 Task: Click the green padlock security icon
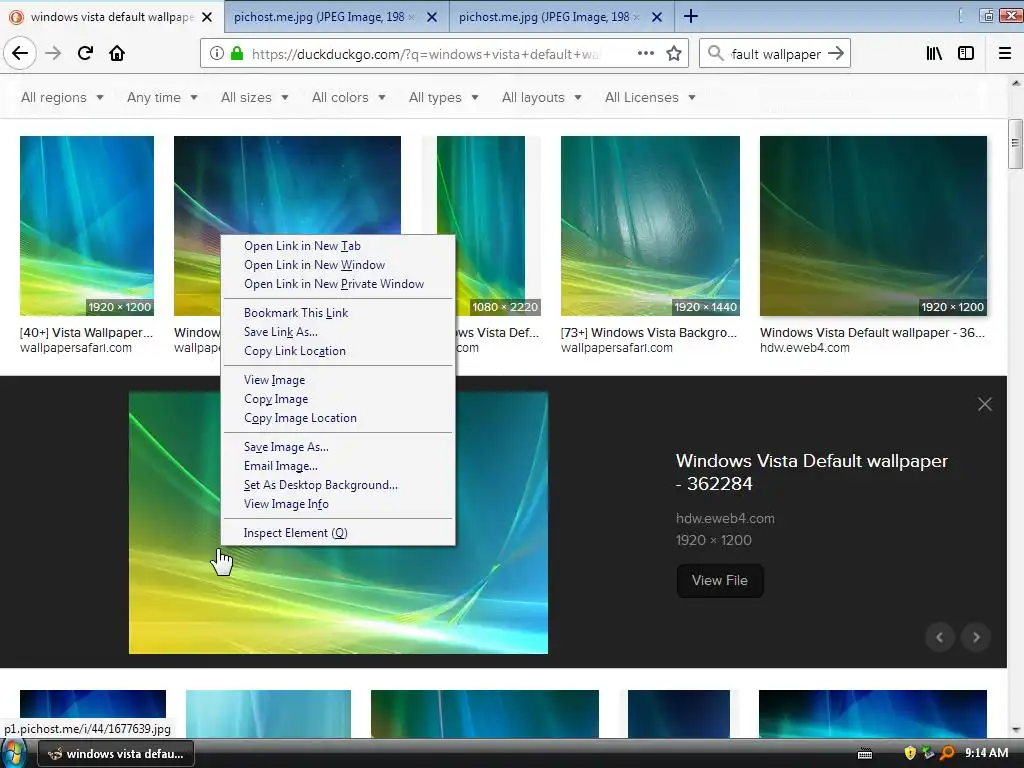[x=237, y=54]
